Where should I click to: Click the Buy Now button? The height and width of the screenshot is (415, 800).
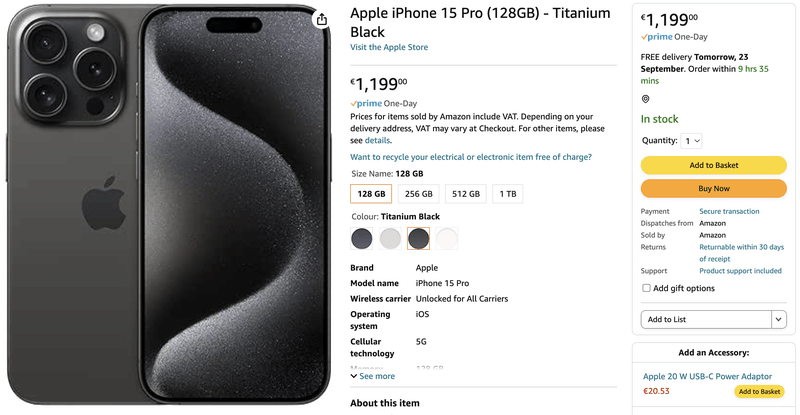[x=714, y=188]
